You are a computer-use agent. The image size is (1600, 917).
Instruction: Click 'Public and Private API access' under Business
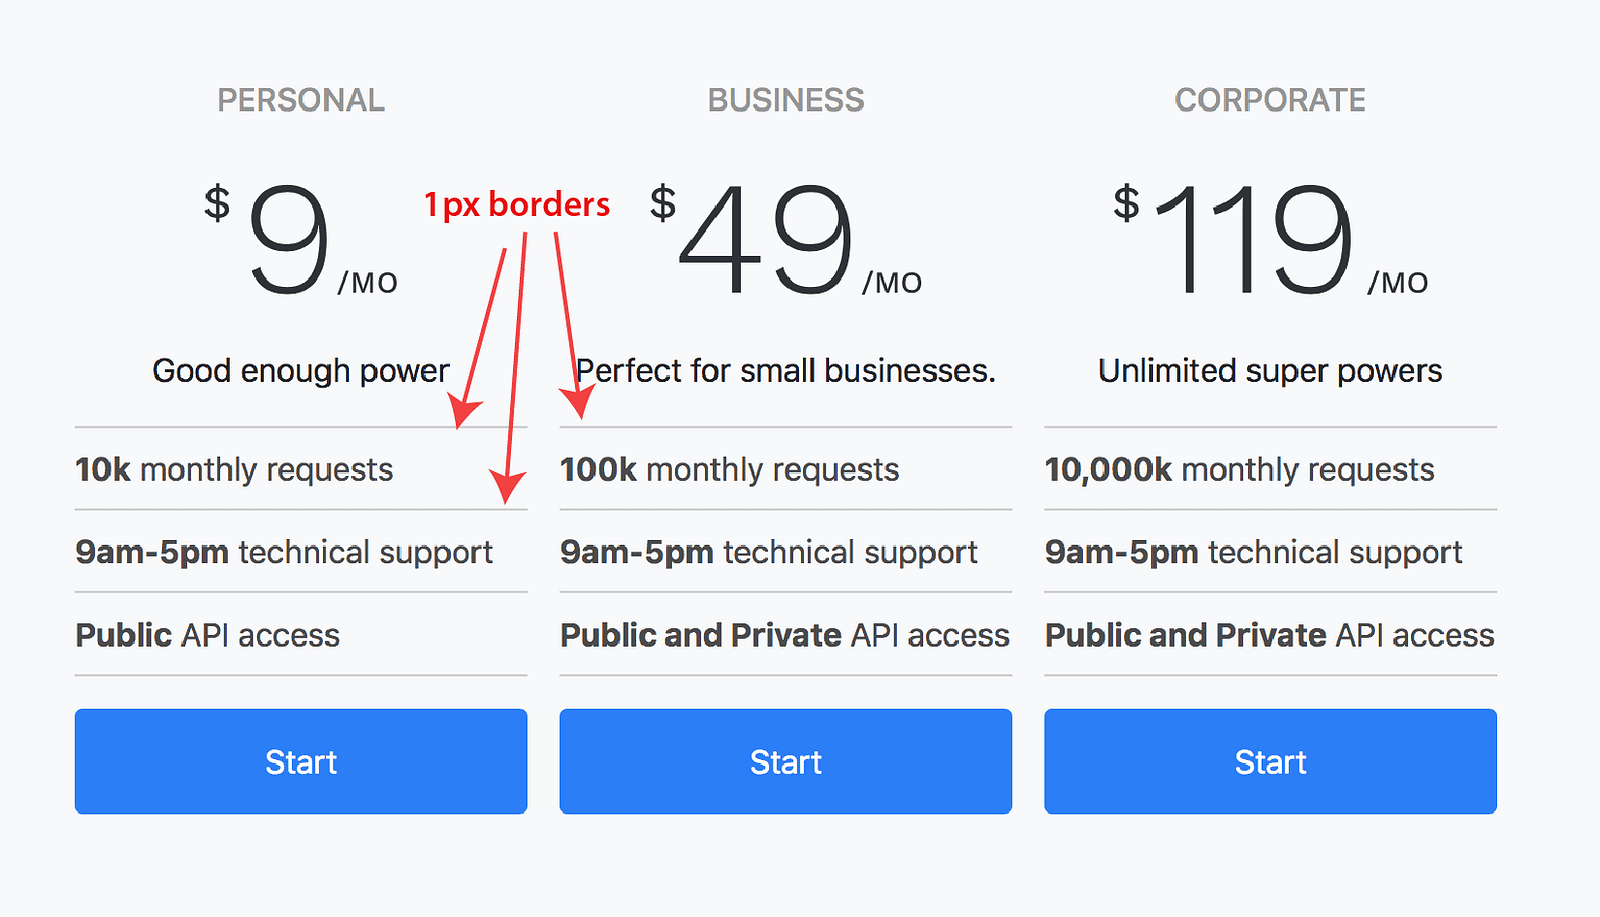pyautogui.click(x=785, y=635)
